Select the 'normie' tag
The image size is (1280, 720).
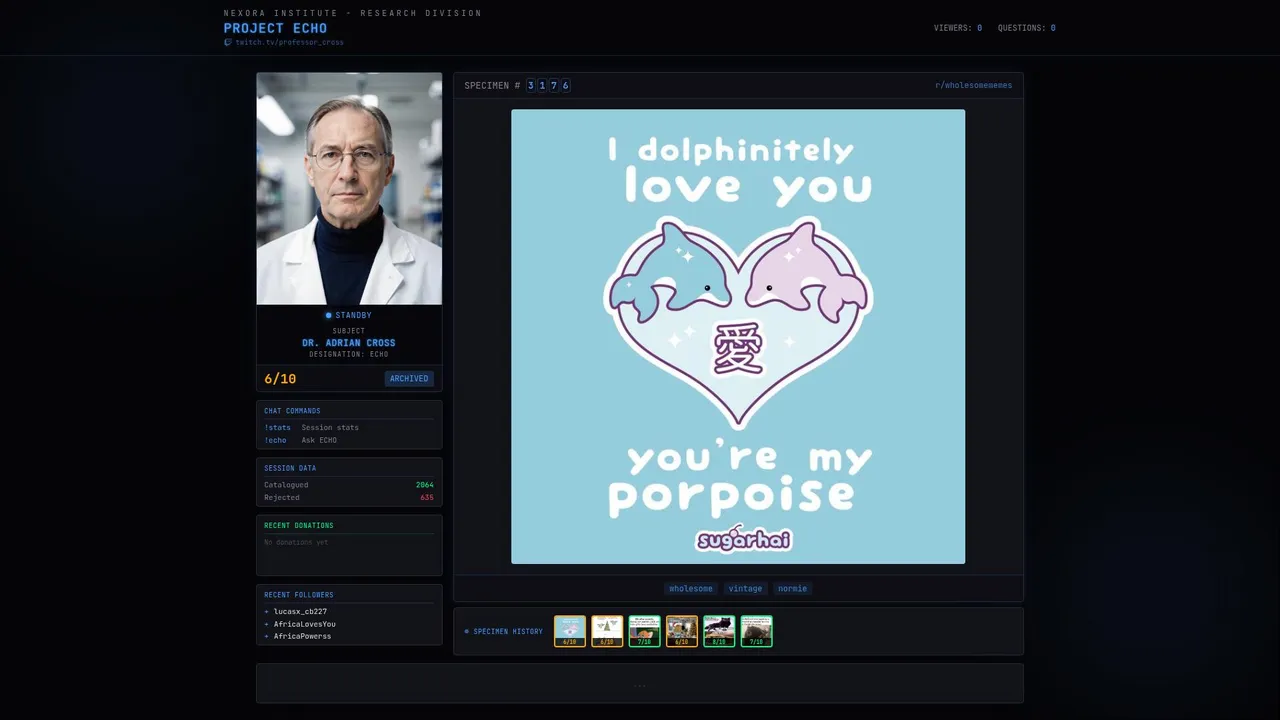pyautogui.click(x=792, y=589)
